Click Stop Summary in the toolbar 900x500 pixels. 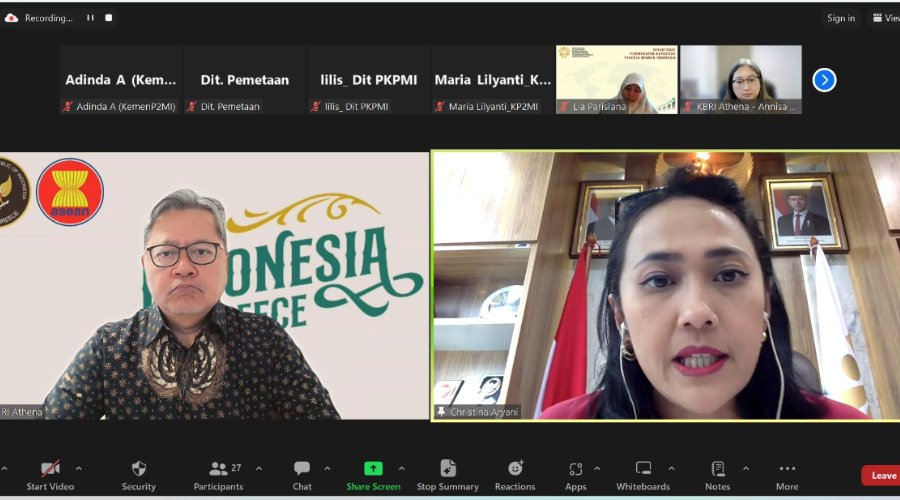click(x=448, y=469)
